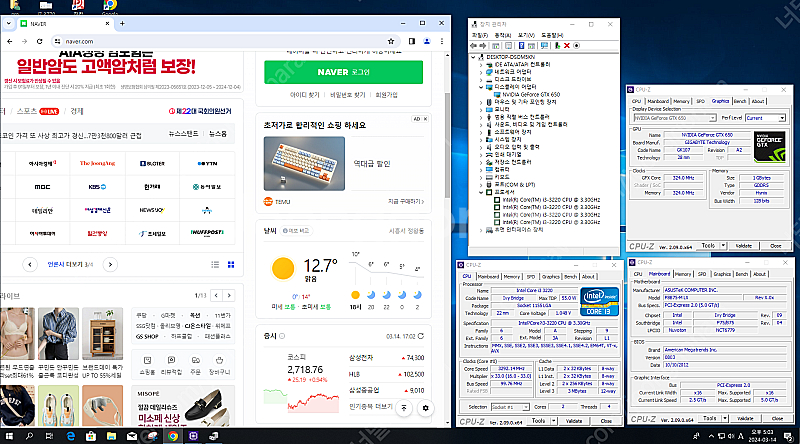Collapse DESKTOP root node in Device Manager
Viewport: 800px width, 444px height.
(x=473, y=57)
